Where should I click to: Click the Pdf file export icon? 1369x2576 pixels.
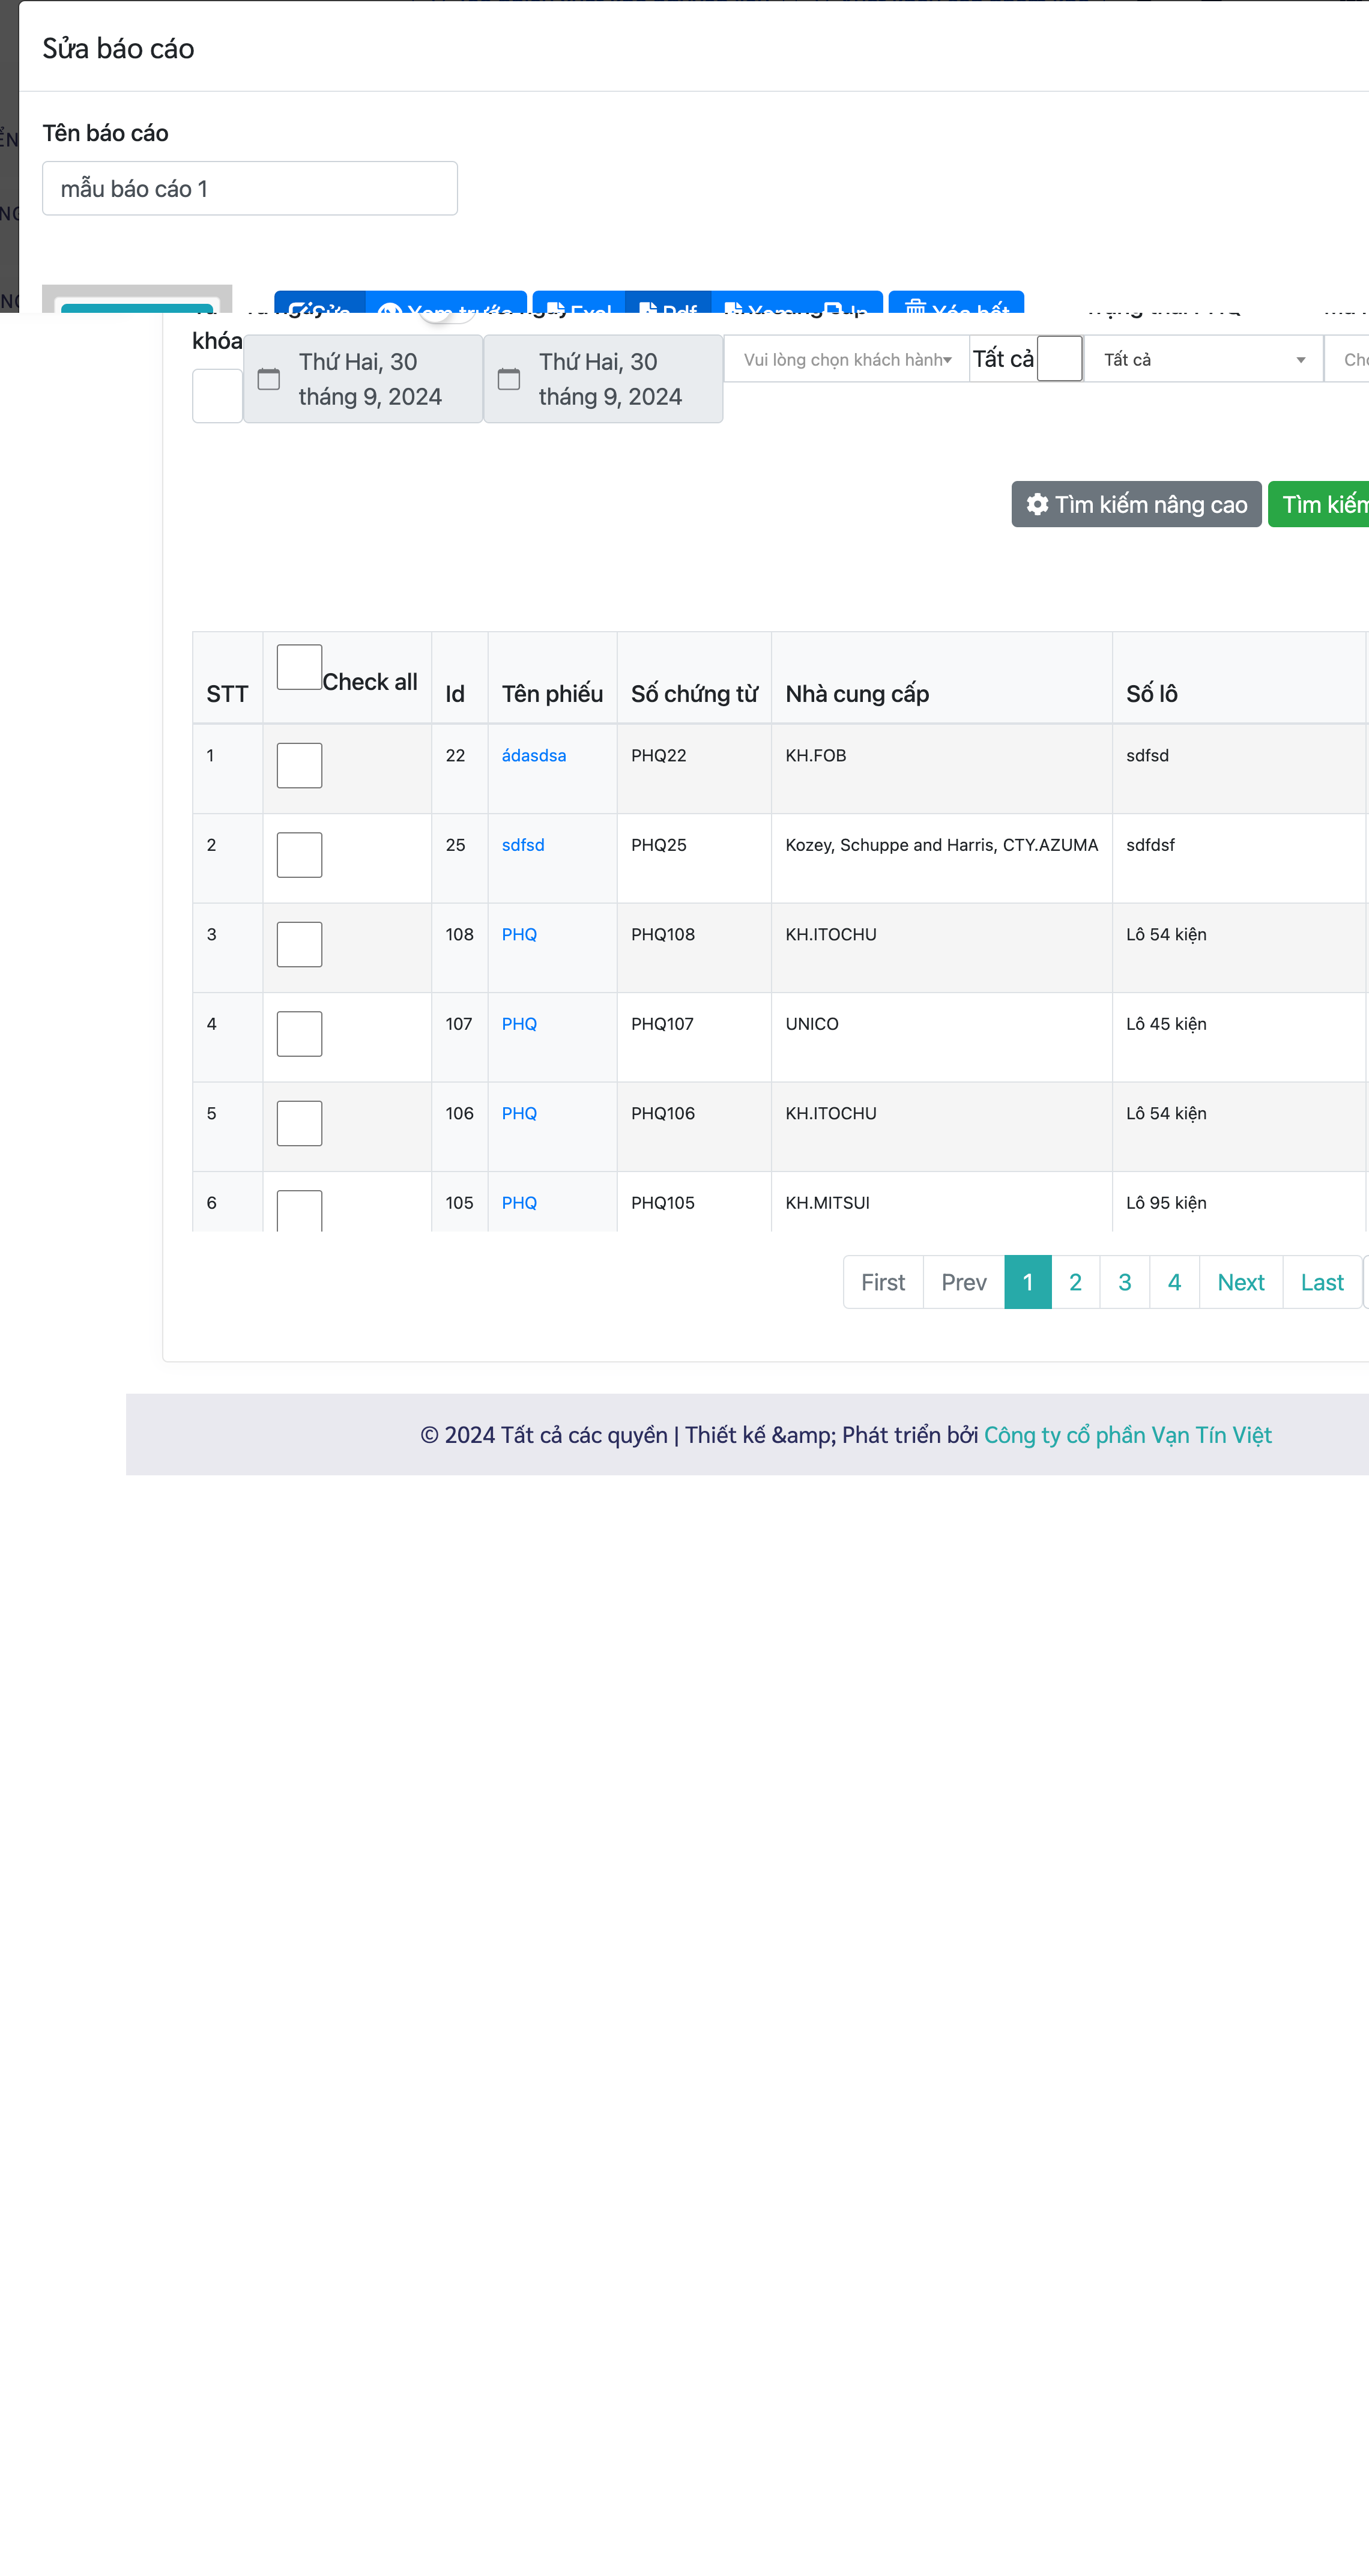(x=647, y=308)
